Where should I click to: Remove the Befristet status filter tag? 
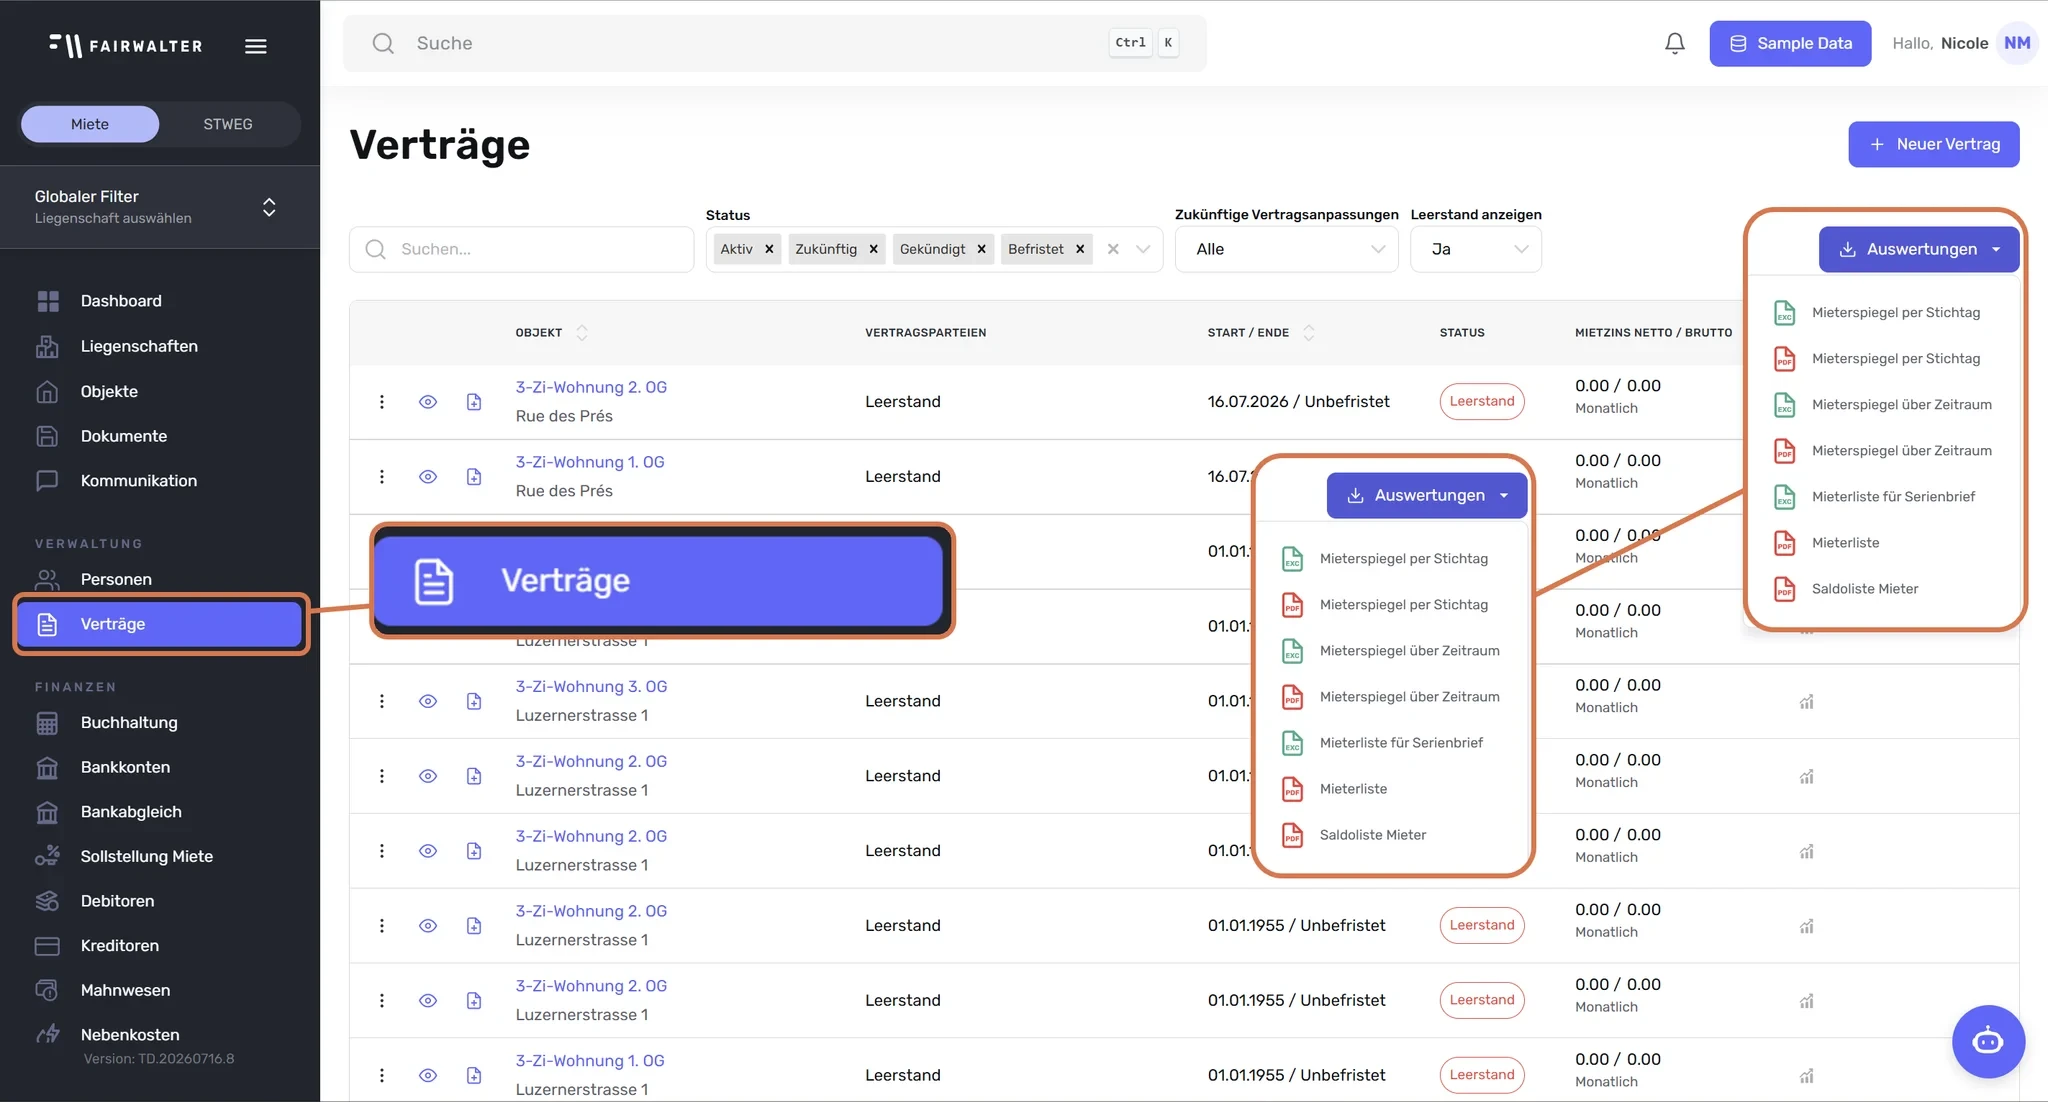click(1080, 249)
